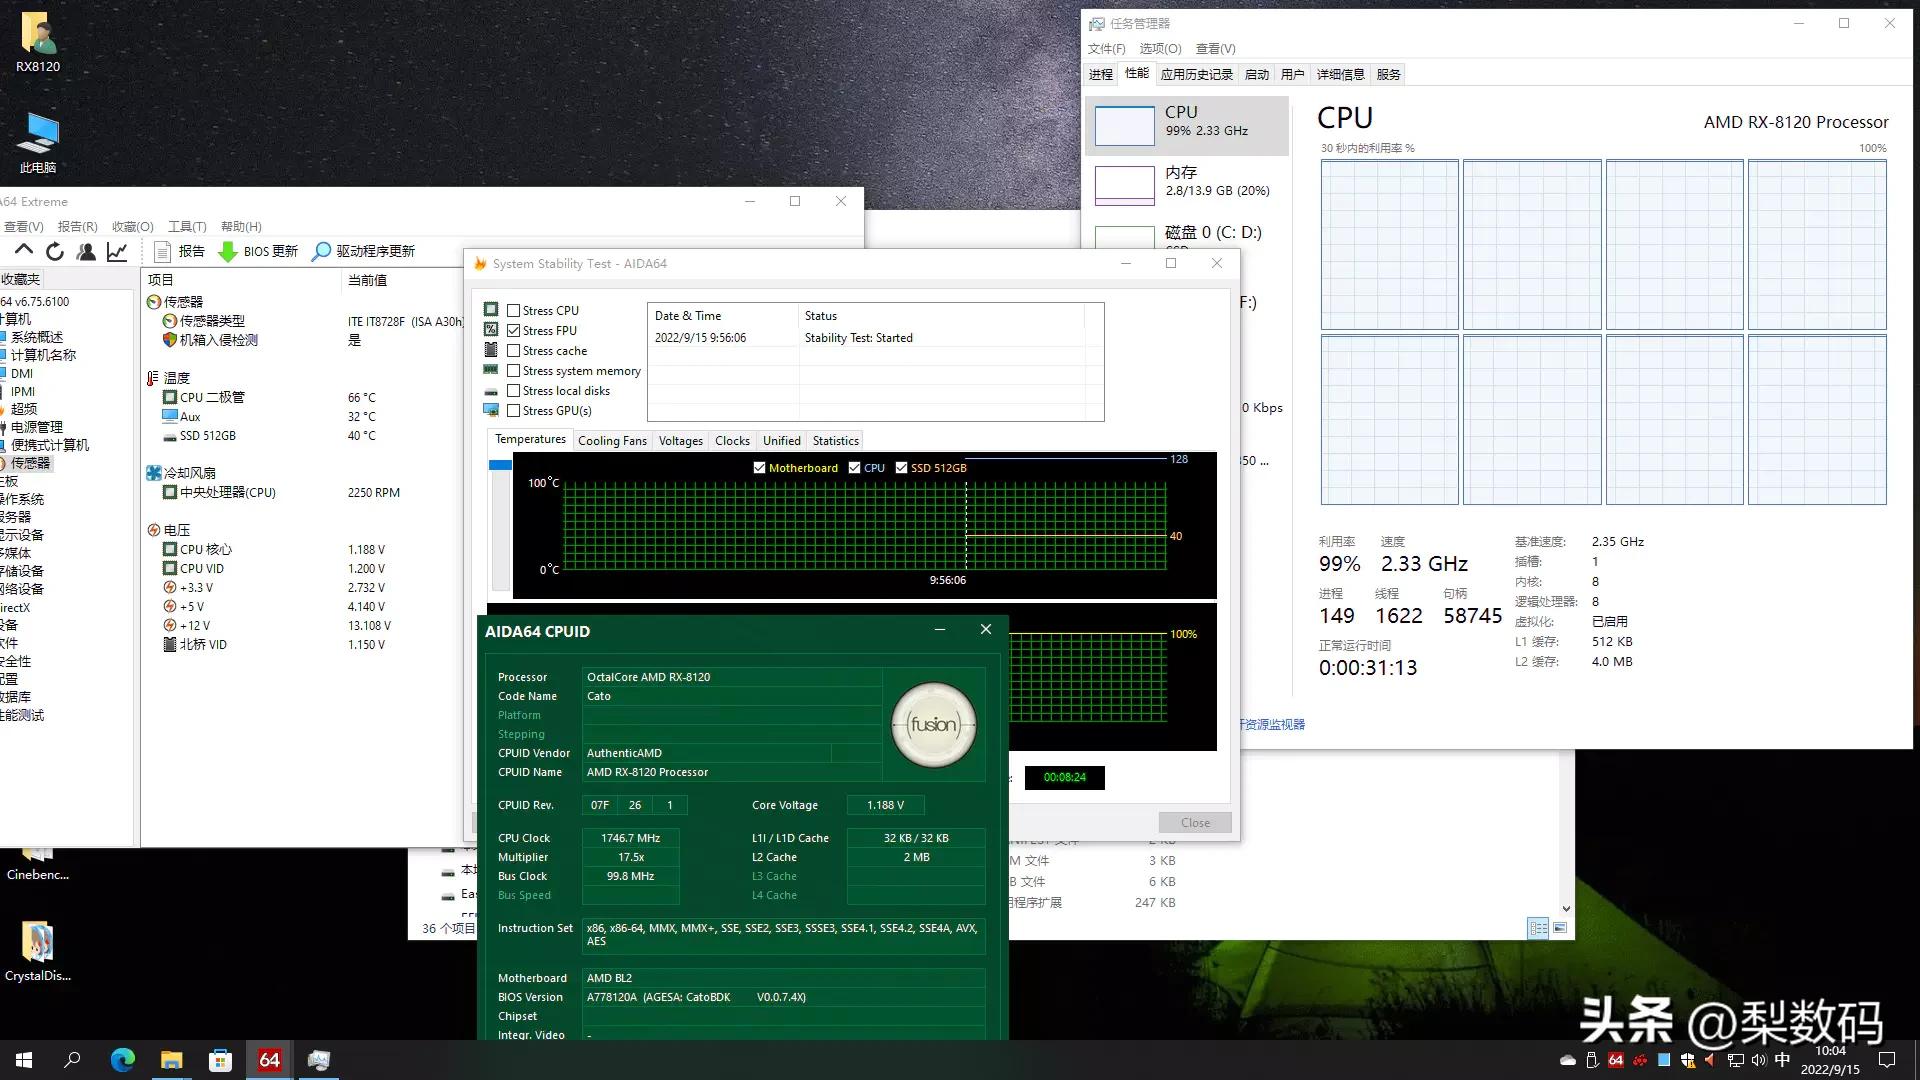Screen dimensions: 1920x1080
Task: Click the refresh icon in AIDA64 toolbar
Action: tap(55, 251)
